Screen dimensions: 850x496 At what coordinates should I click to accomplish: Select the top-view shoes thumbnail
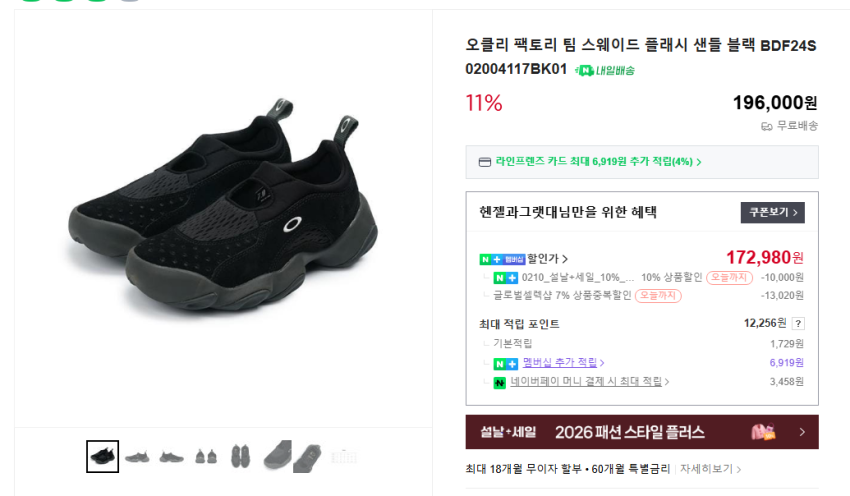pyautogui.click(x=240, y=456)
